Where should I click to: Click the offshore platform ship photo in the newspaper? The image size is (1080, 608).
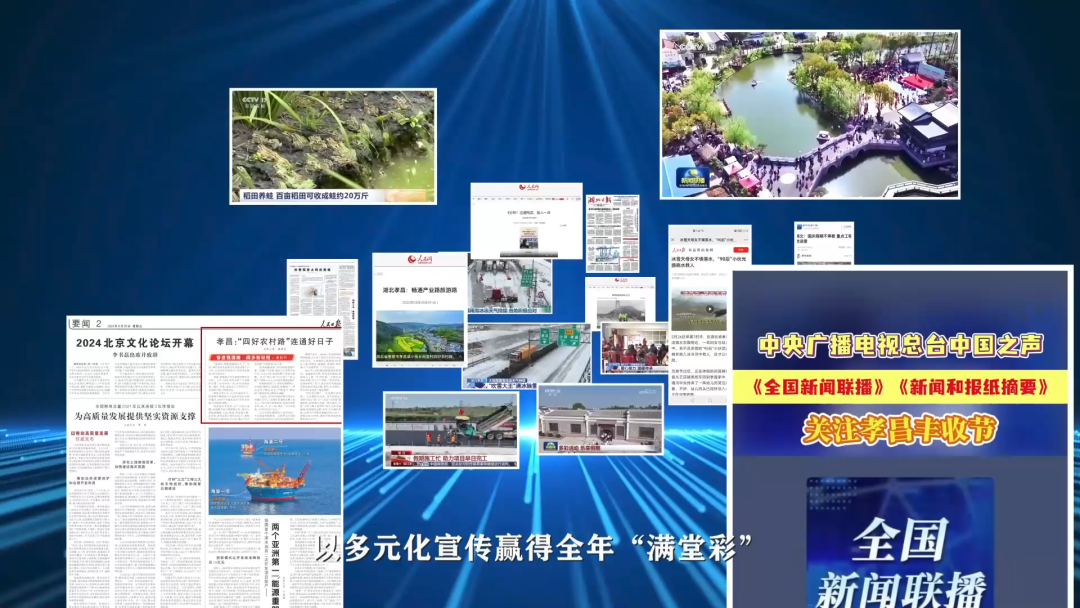[275, 471]
